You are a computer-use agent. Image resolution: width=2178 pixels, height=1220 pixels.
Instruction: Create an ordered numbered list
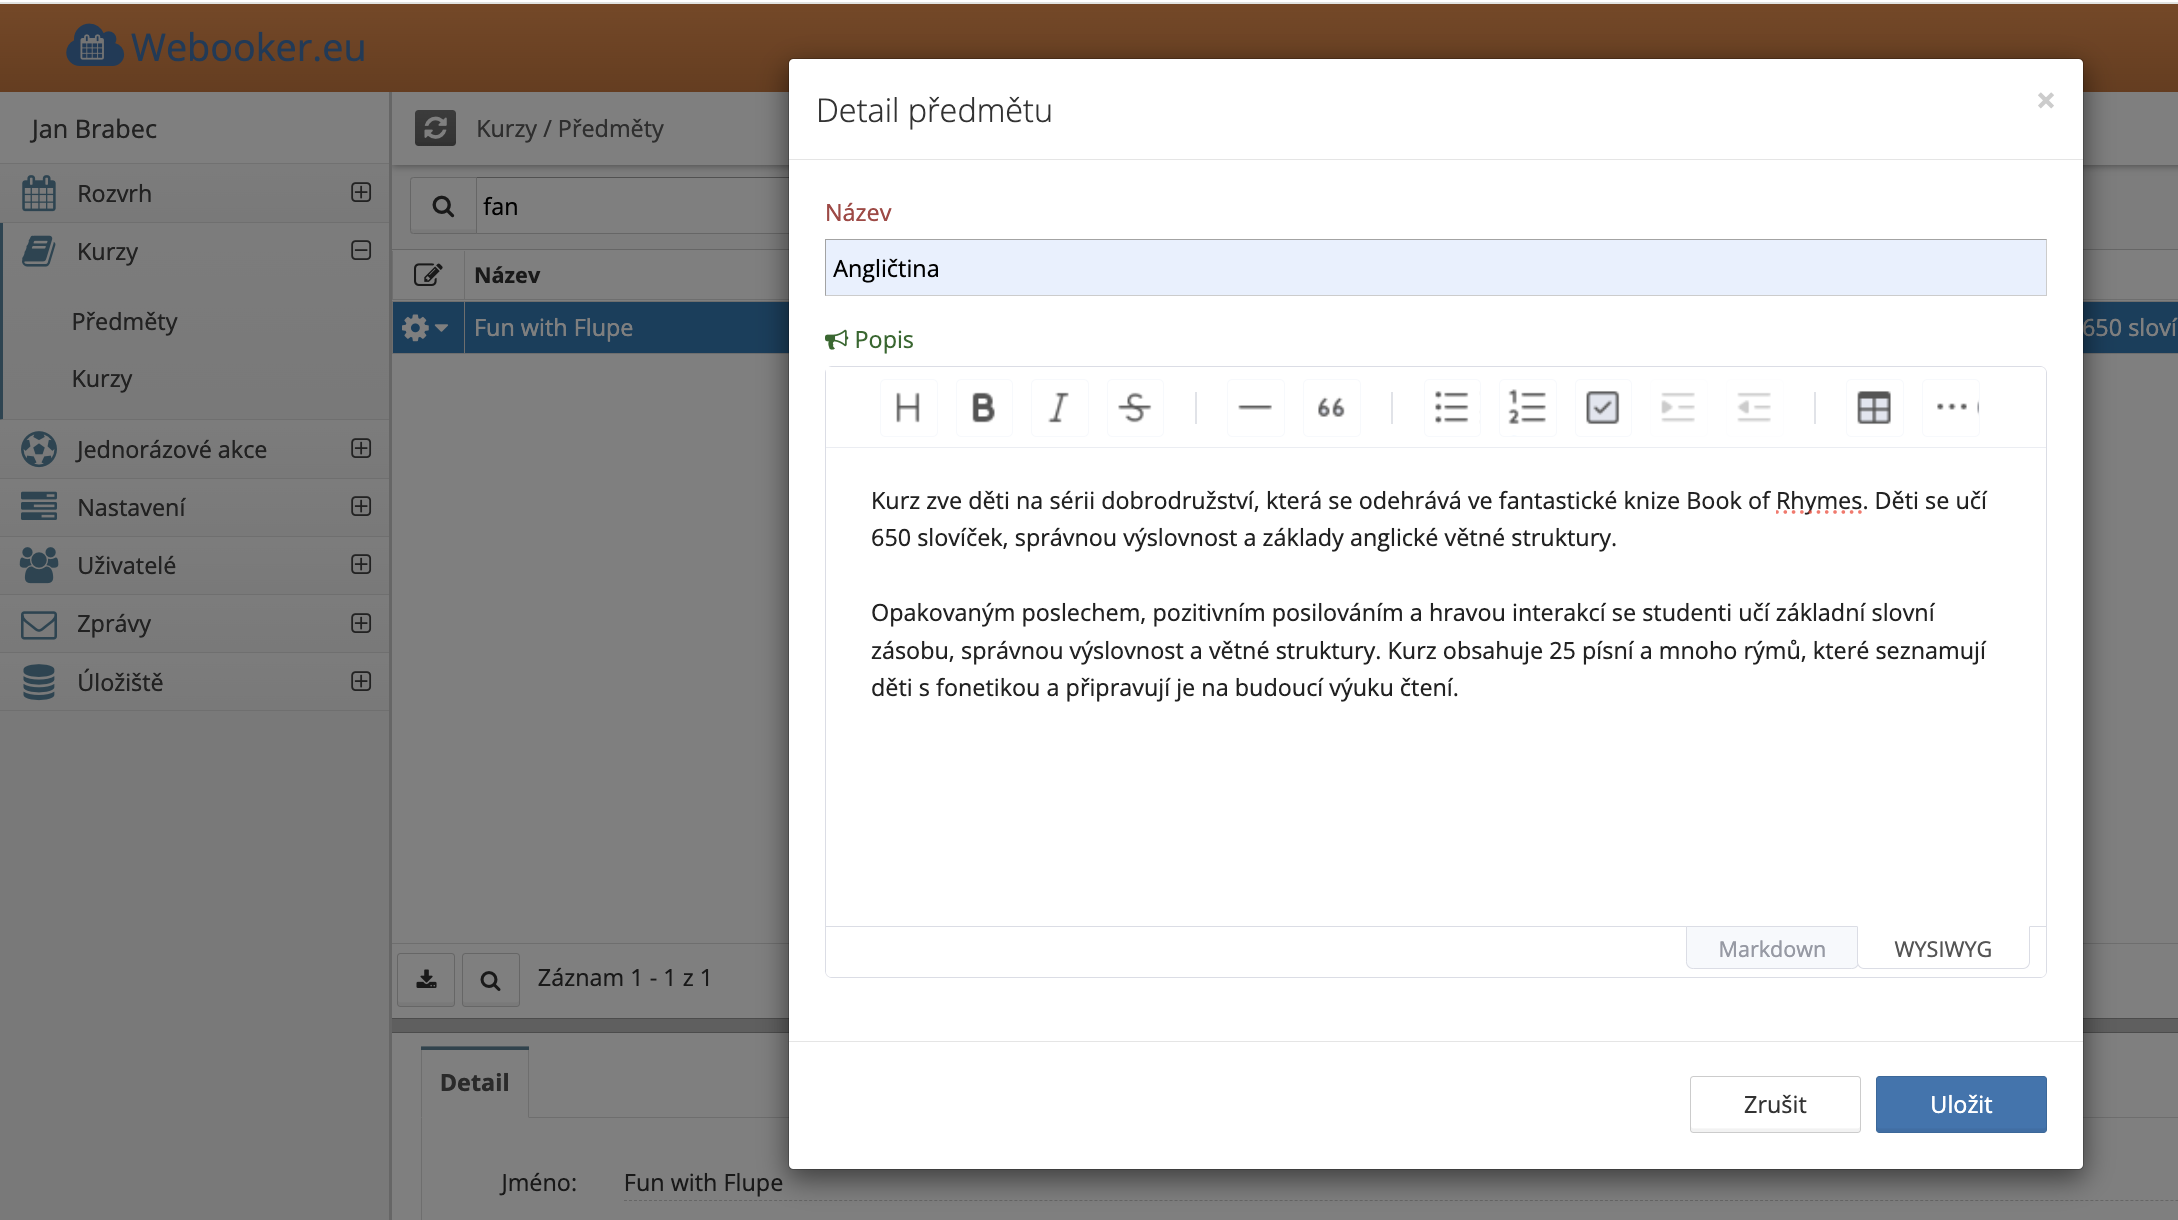[x=1526, y=408]
